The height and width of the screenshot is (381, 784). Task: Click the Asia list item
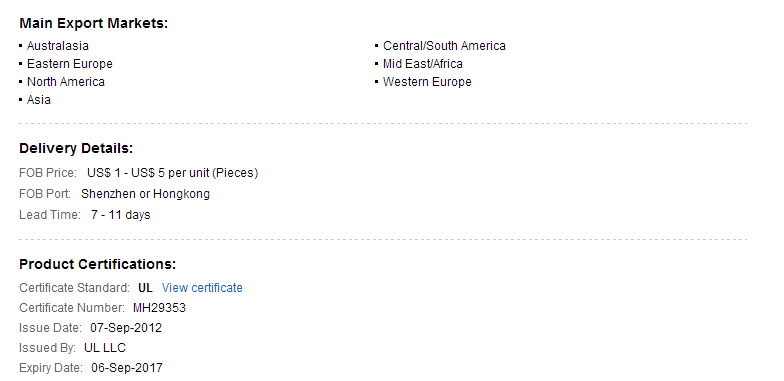tap(38, 100)
